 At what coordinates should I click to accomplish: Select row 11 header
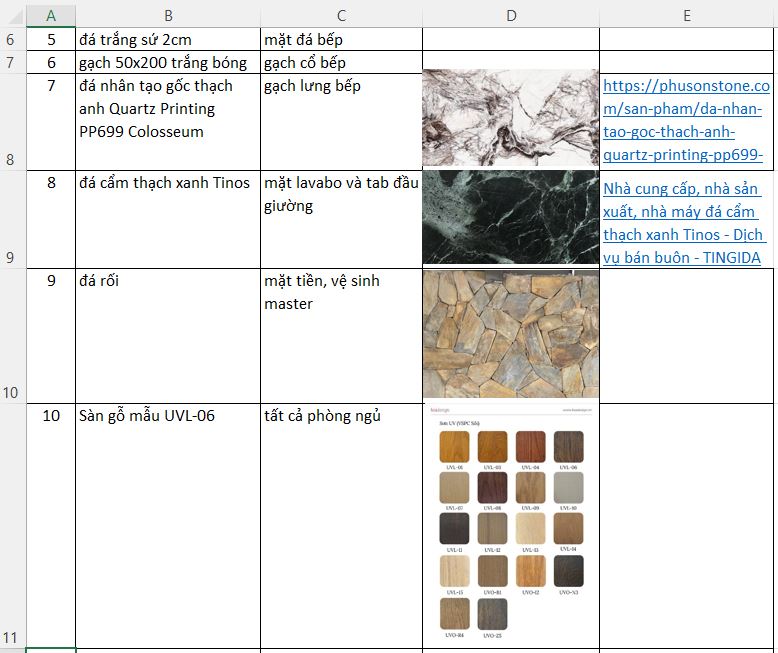point(12,526)
